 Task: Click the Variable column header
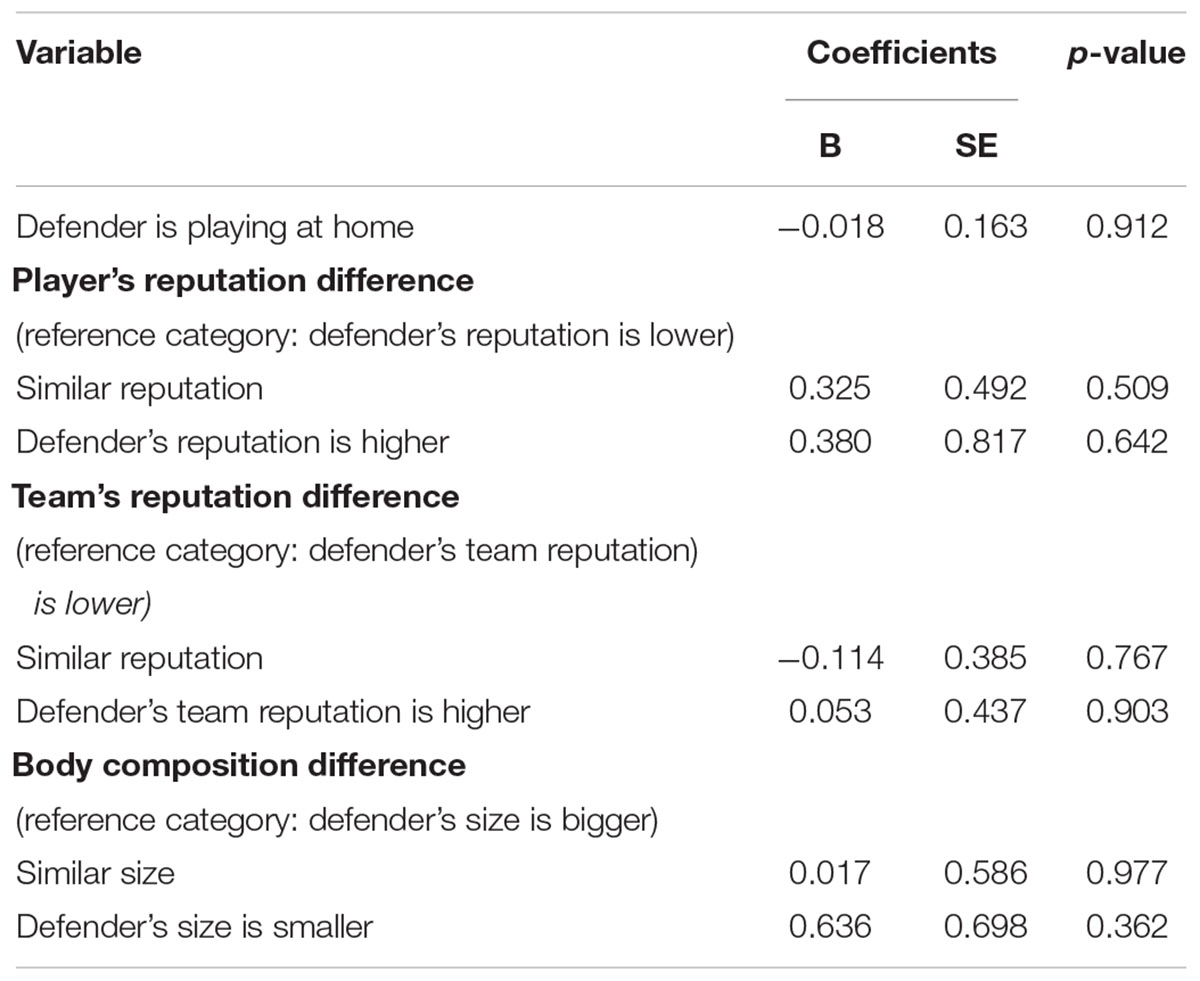78,52
